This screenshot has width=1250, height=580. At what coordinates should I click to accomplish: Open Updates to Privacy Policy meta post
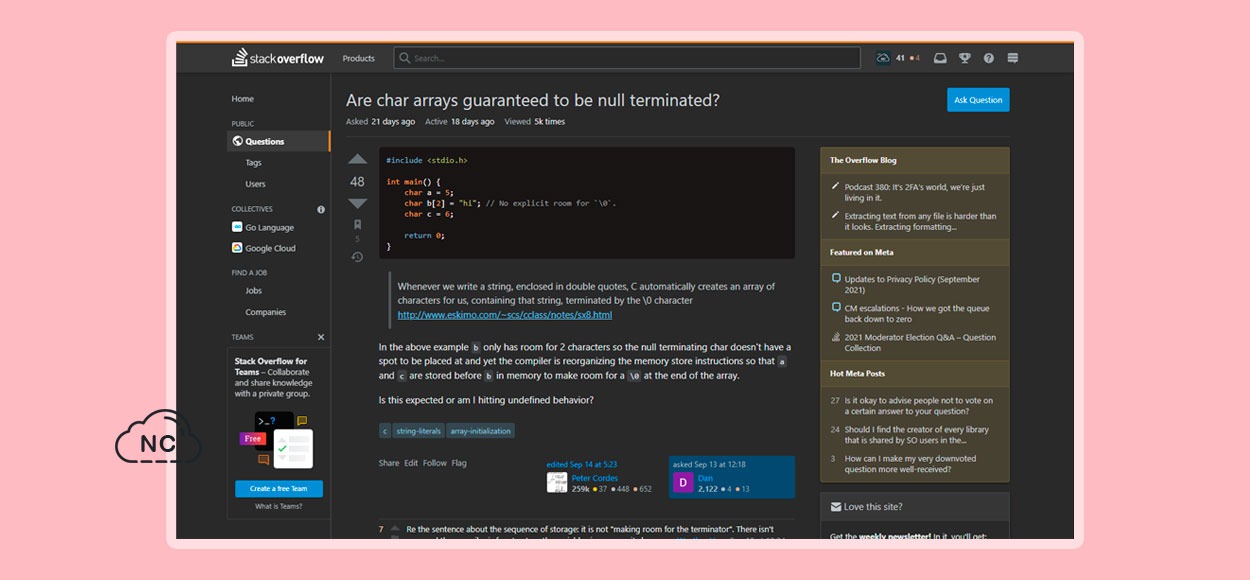pyautogui.click(x=913, y=284)
